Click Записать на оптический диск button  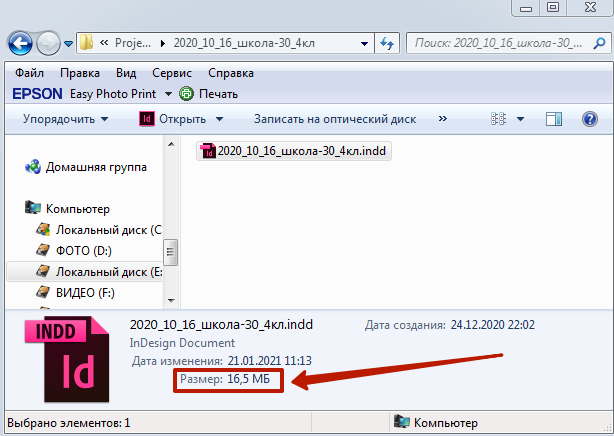334,119
